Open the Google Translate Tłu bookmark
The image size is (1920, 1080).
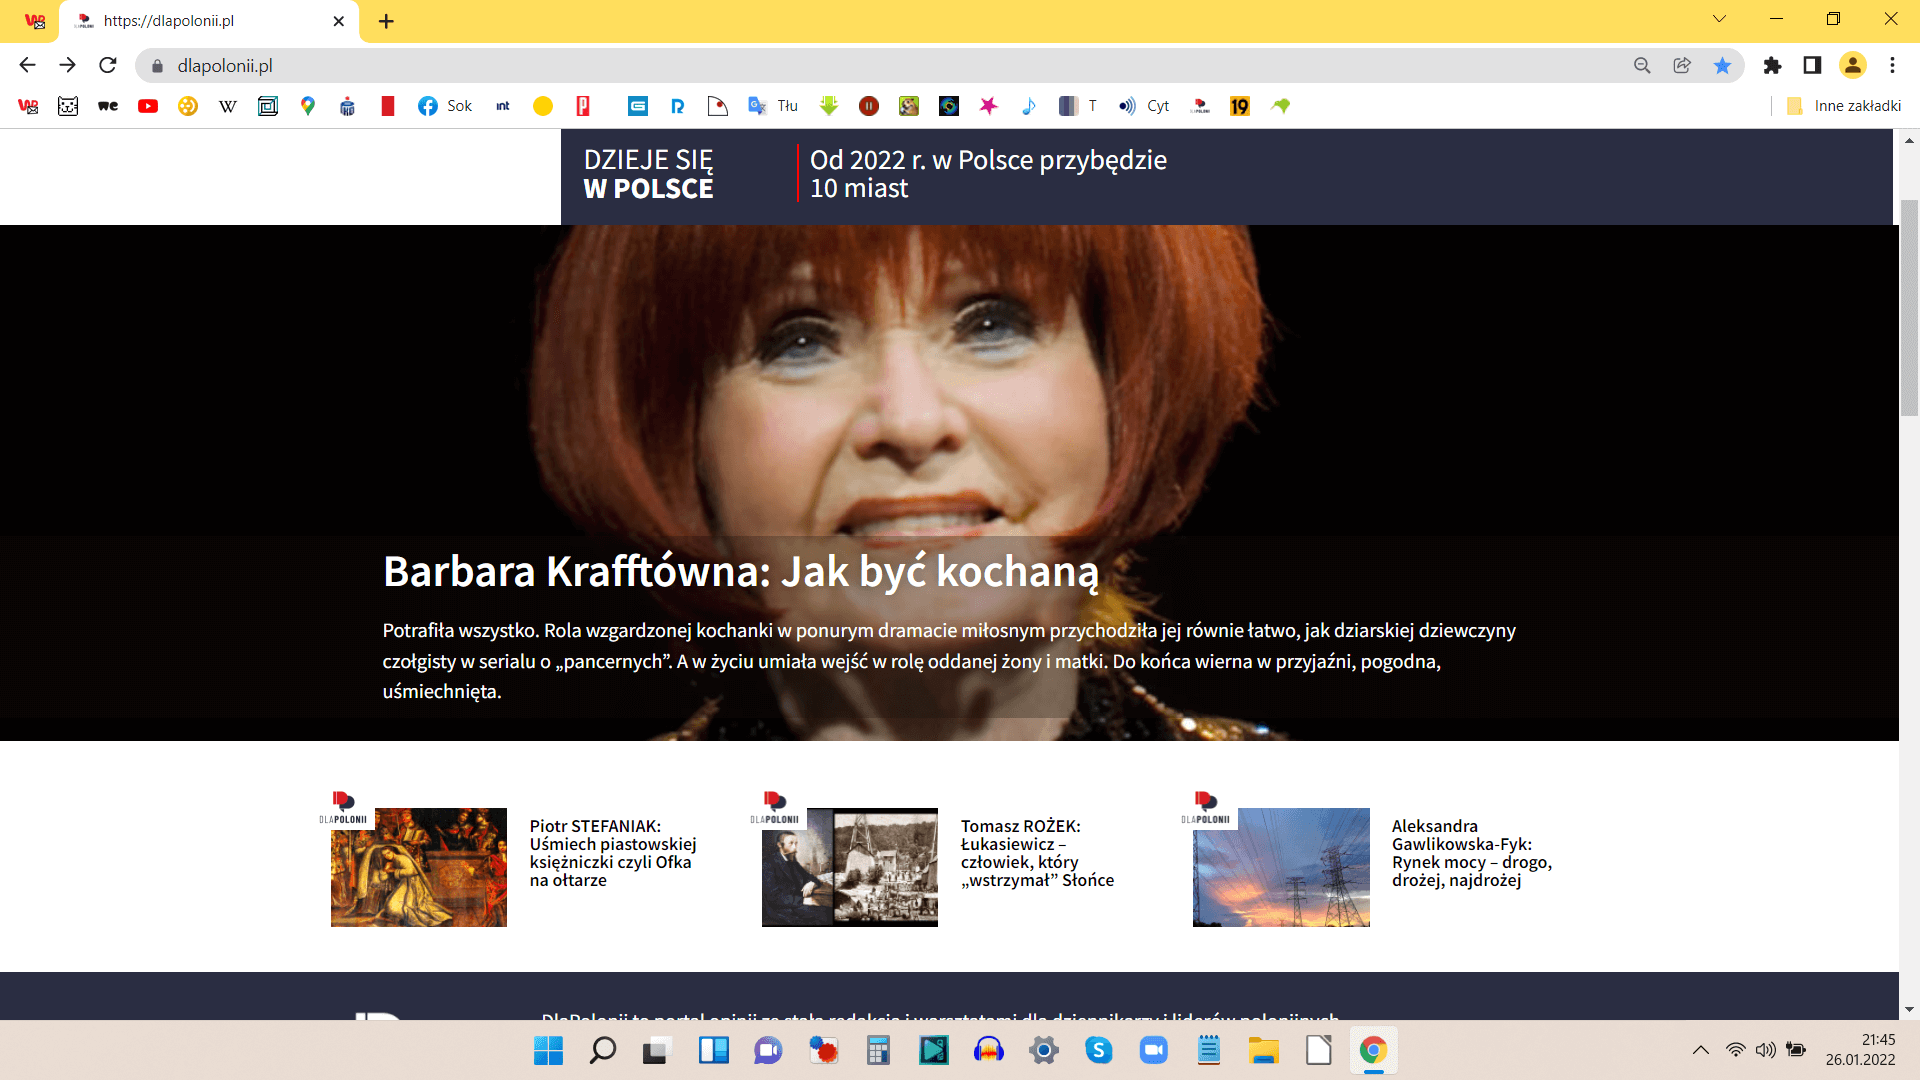pos(773,106)
